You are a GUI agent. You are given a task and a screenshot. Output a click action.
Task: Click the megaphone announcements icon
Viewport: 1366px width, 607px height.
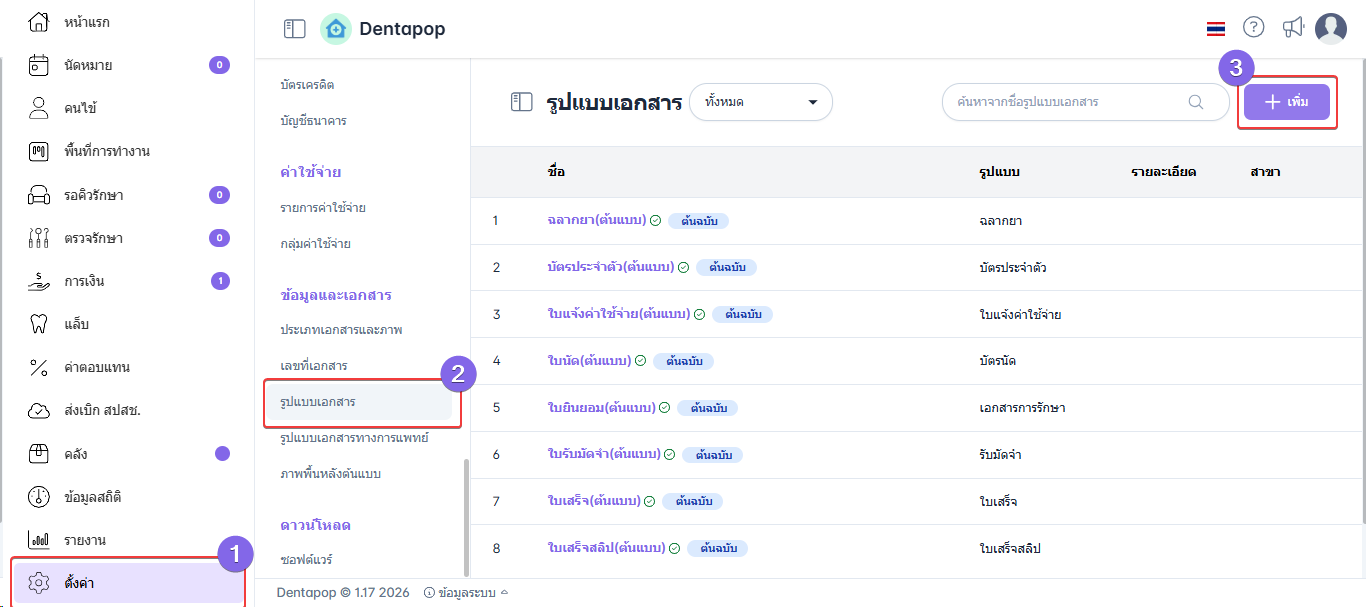(1293, 28)
